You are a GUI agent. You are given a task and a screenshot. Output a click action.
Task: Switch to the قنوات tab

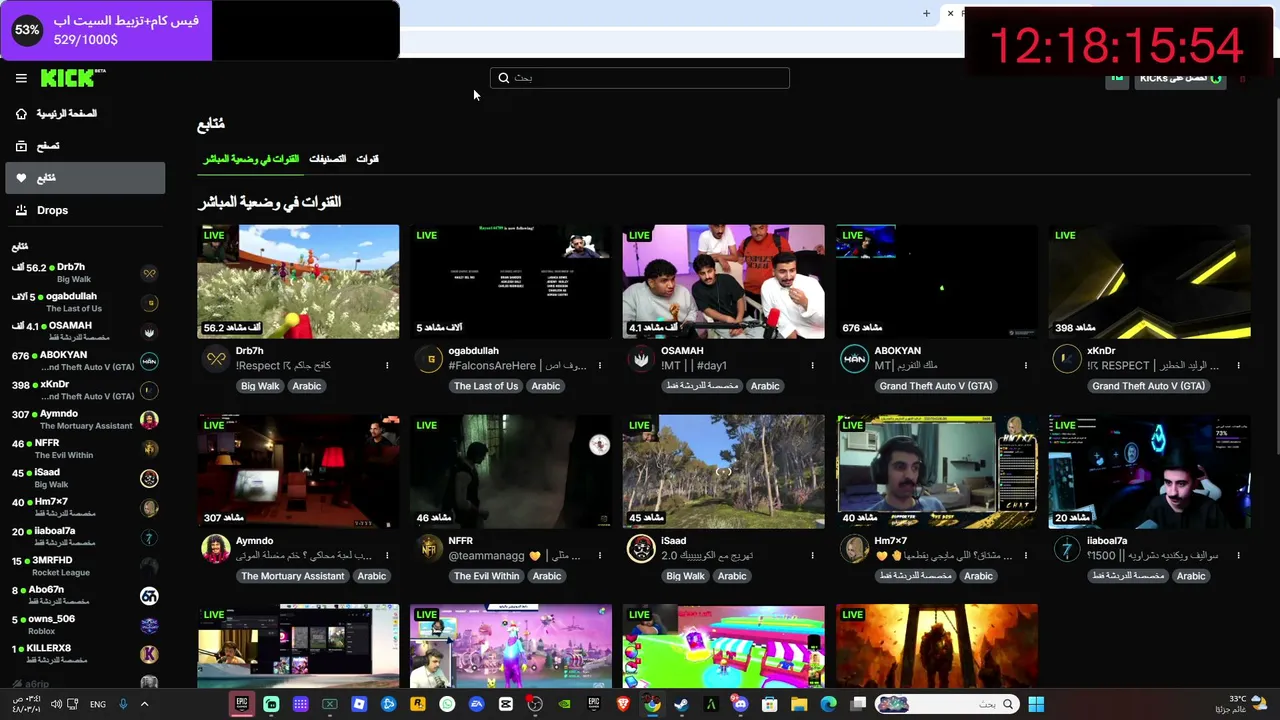[368, 159]
